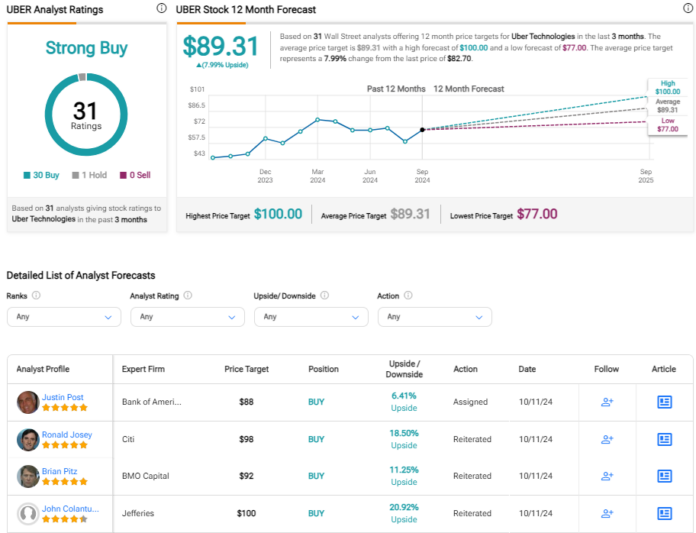The height and width of the screenshot is (533, 696).
Task: Open the Ranks dropdown
Action: (63, 317)
